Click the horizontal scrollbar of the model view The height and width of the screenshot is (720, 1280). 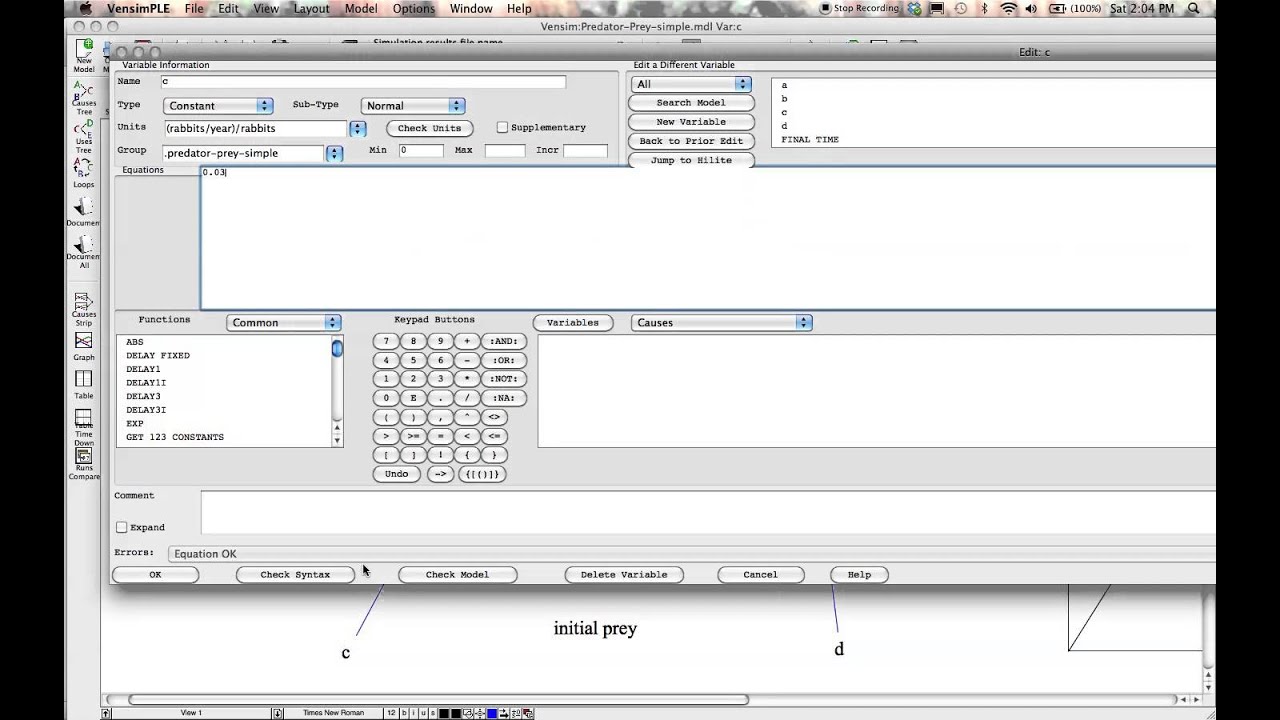[x=438, y=700]
